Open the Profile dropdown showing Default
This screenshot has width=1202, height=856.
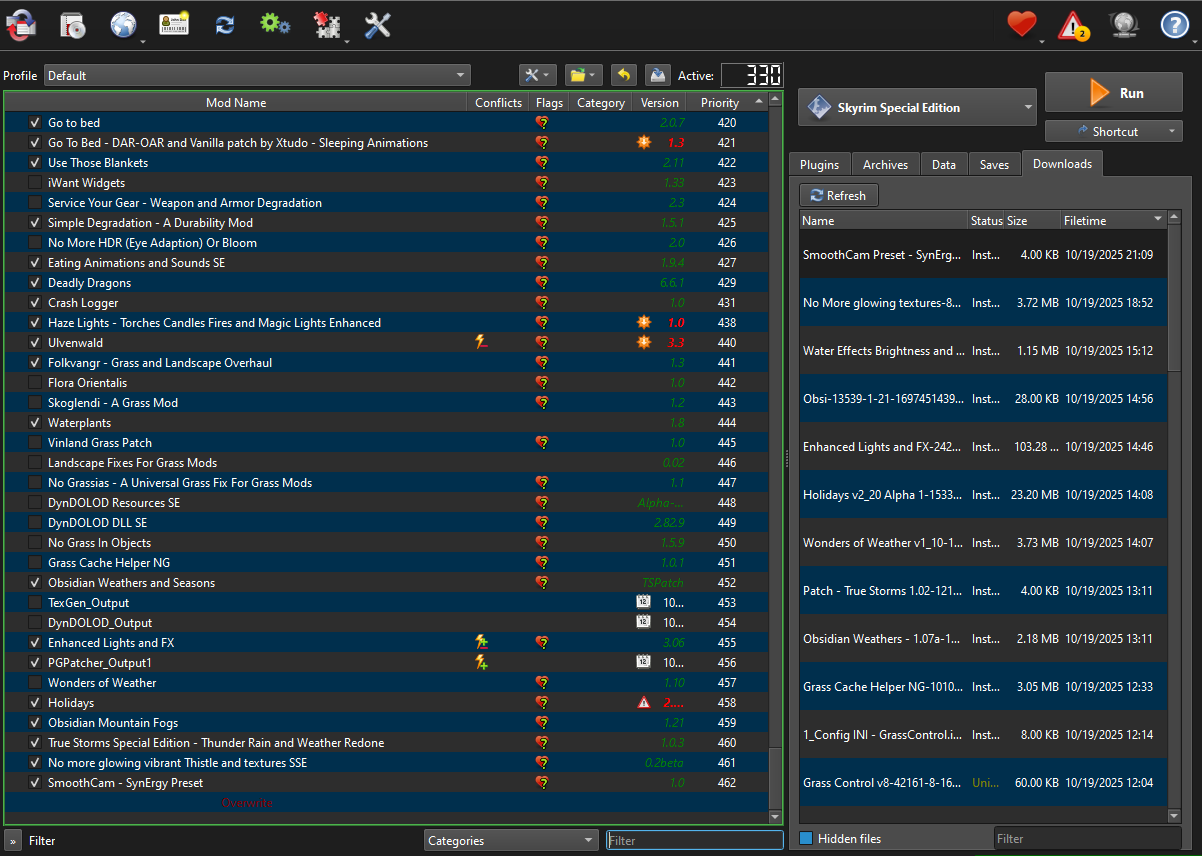pyautogui.click(x=257, y=75)
